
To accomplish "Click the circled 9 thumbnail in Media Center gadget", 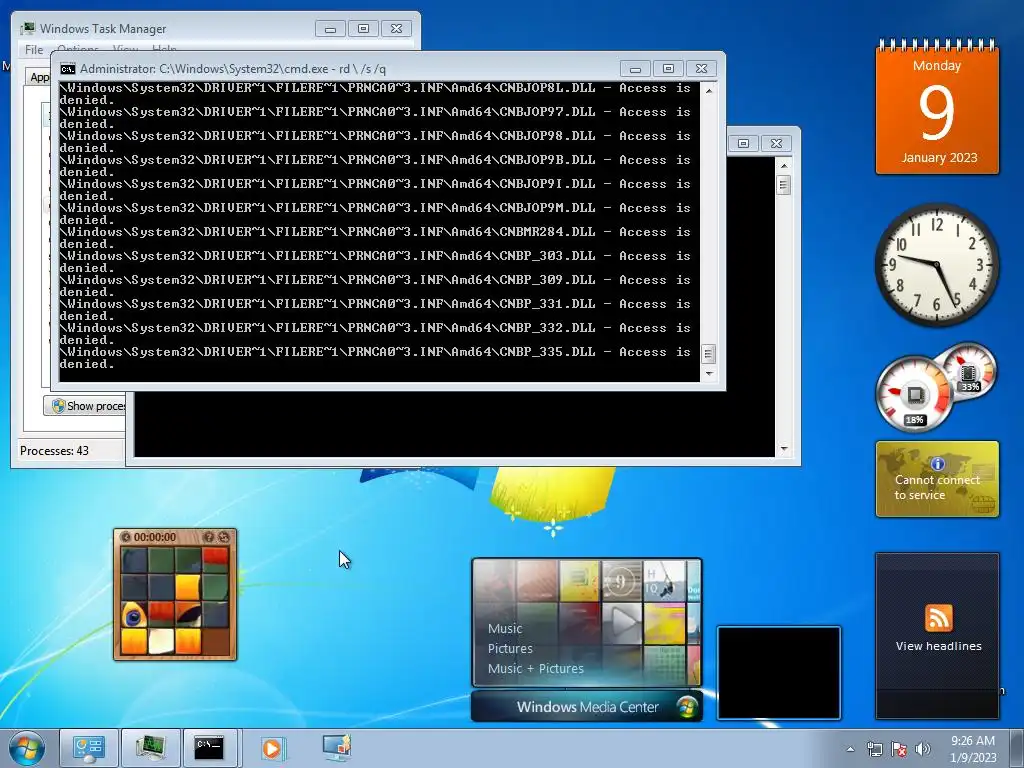I will [620, 581].
